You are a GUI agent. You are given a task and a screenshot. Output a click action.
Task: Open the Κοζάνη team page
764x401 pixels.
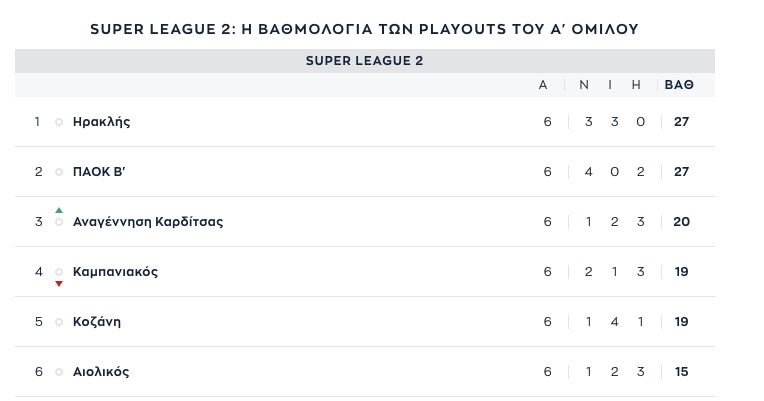[x=96, y=322]
